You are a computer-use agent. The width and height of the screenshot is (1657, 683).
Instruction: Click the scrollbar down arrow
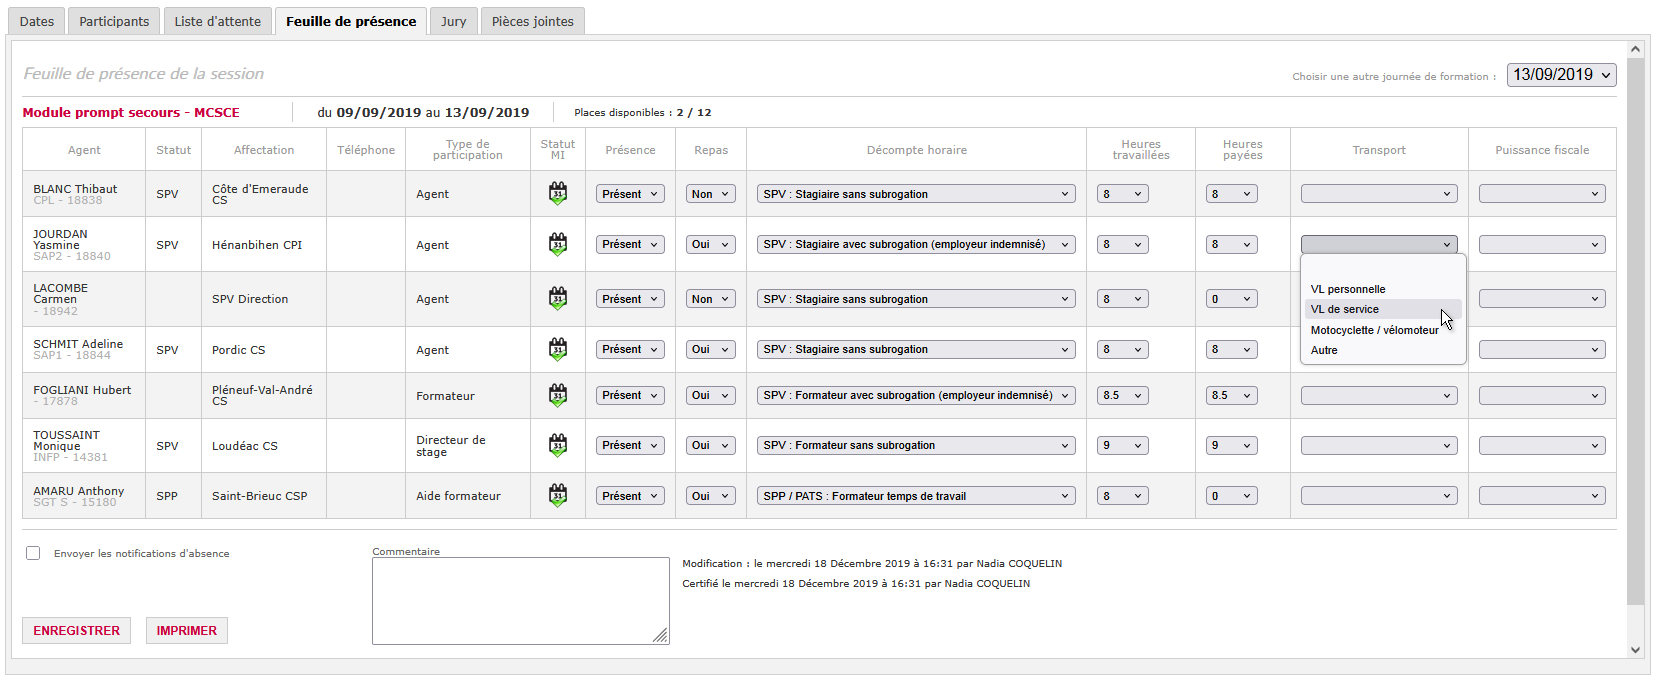1635,649
